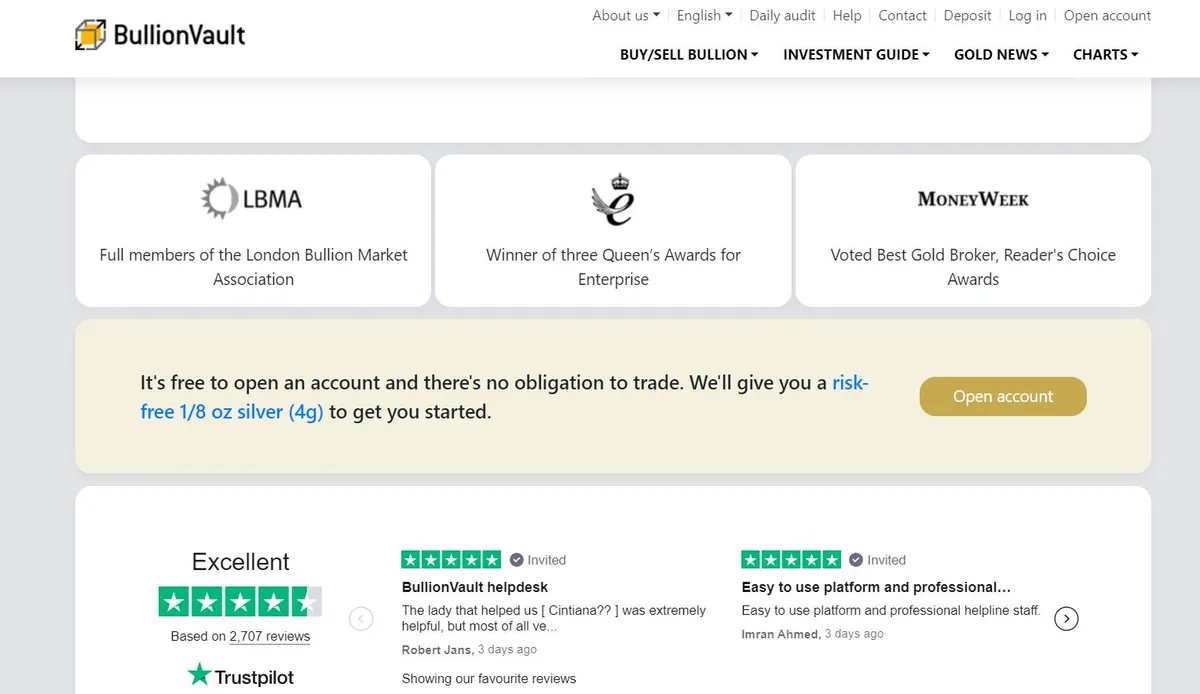Click the MoneyWeek logo
The image size is (1200, 694).
click(973, 199)
